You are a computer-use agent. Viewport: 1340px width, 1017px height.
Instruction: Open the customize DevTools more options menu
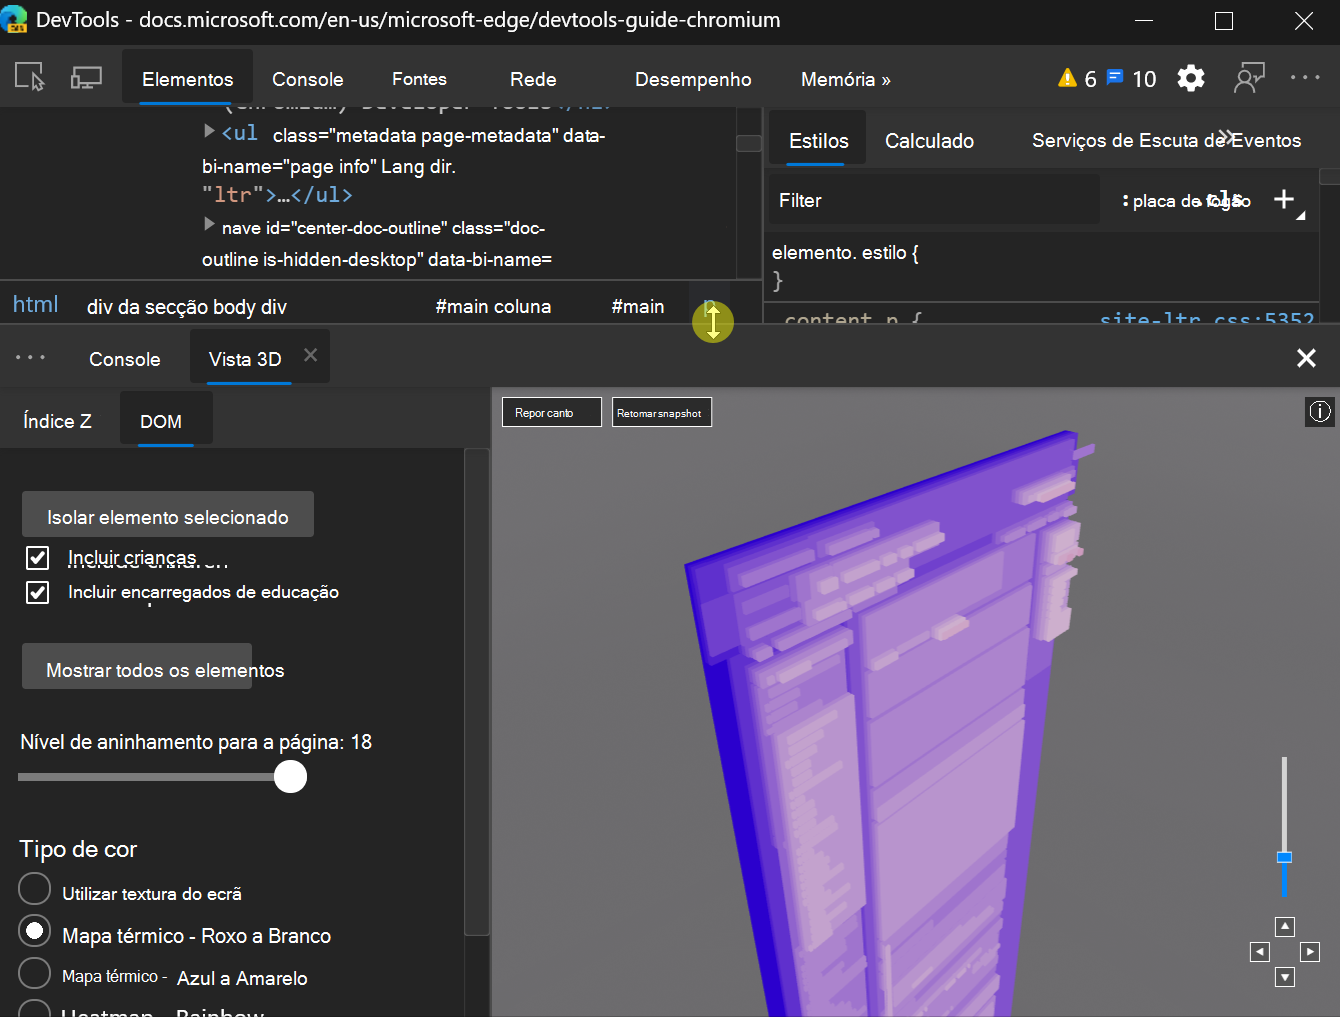(x=1304, y=78)
